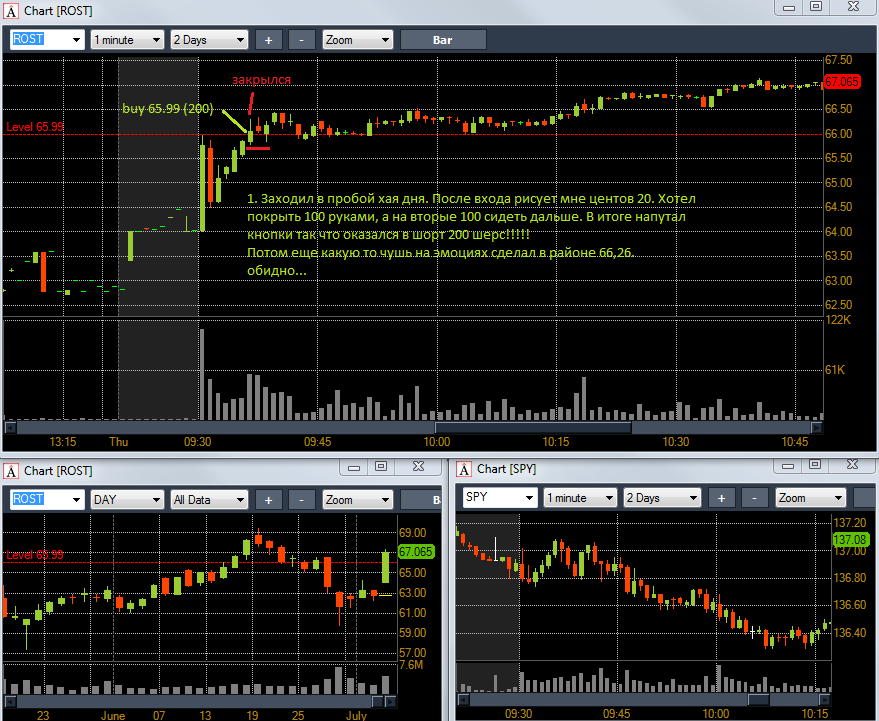
Task: Click the left scroll arrow of the SPY chart scrollbar
Action: click(464, 700)
